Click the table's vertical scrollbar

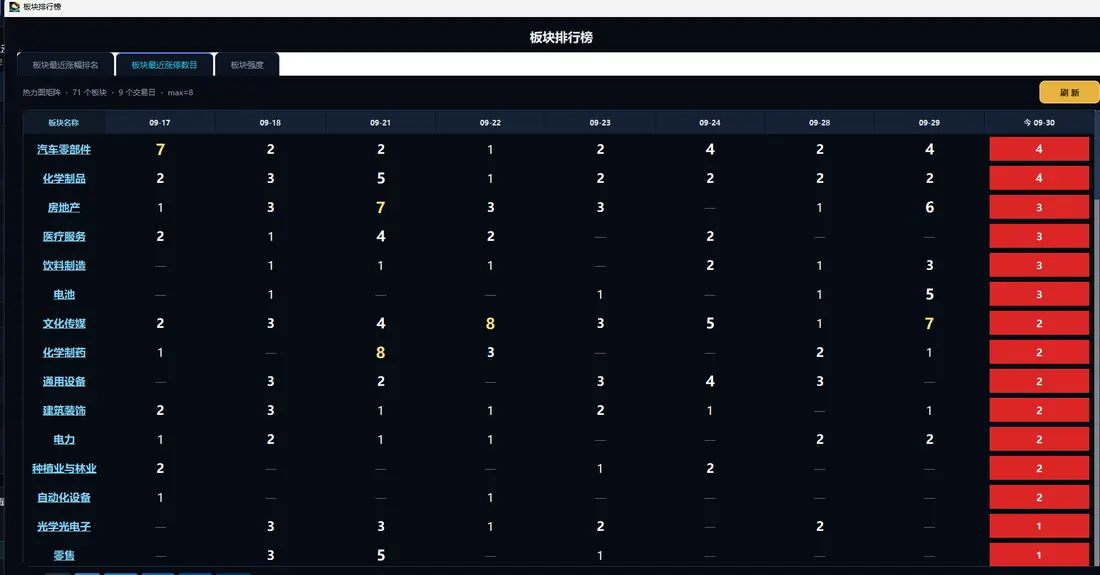tap(1096, 337)
